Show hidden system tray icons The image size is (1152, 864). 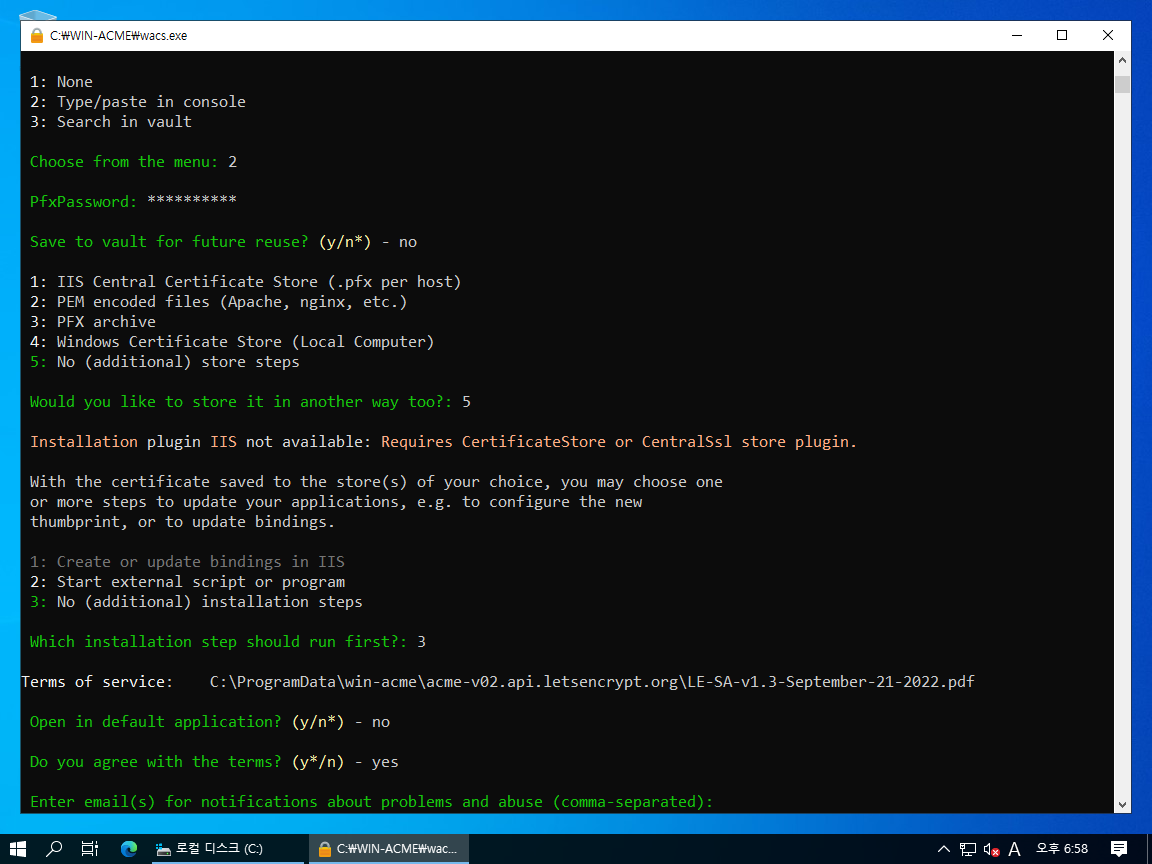click(x=944, y=849)
